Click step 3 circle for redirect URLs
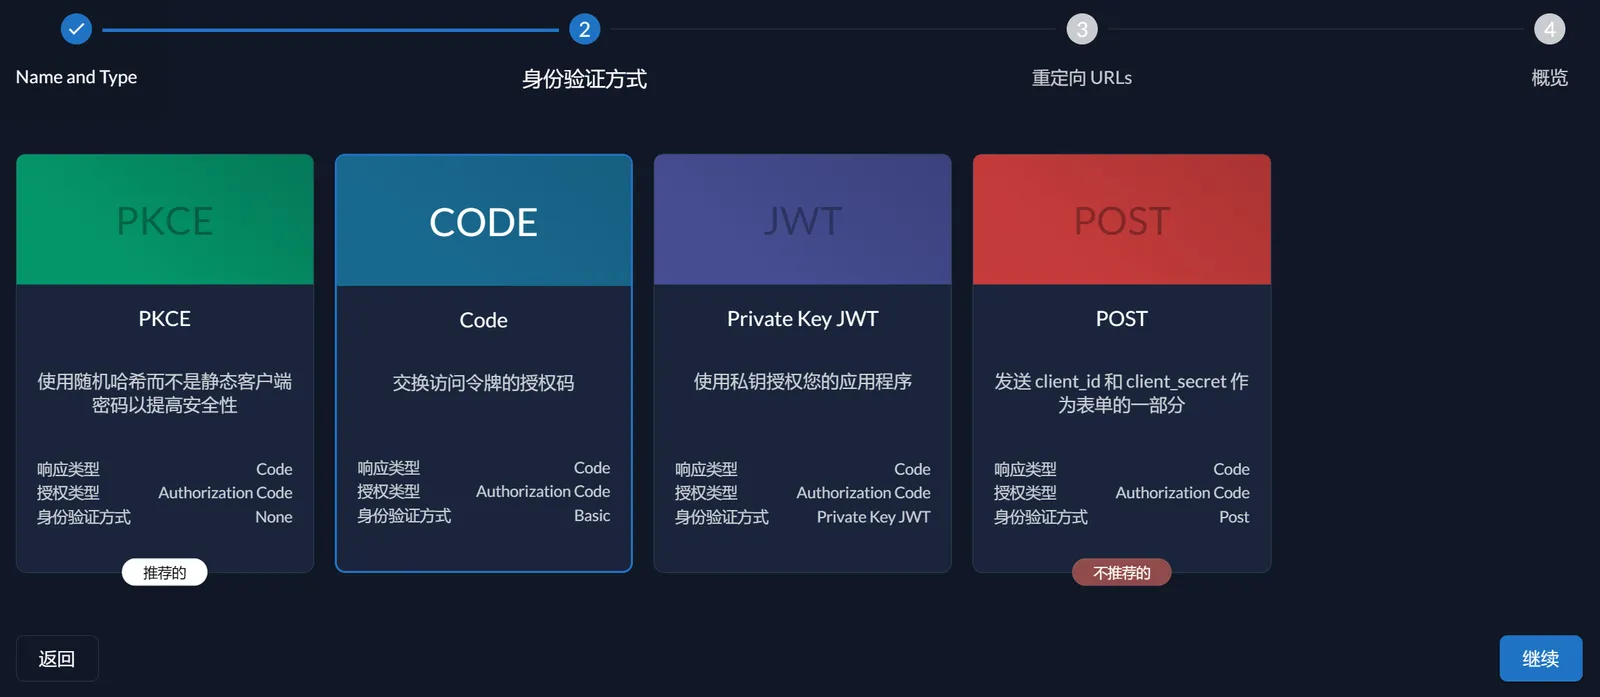This screenshot has width=1600, height=697. (1081, 29)
